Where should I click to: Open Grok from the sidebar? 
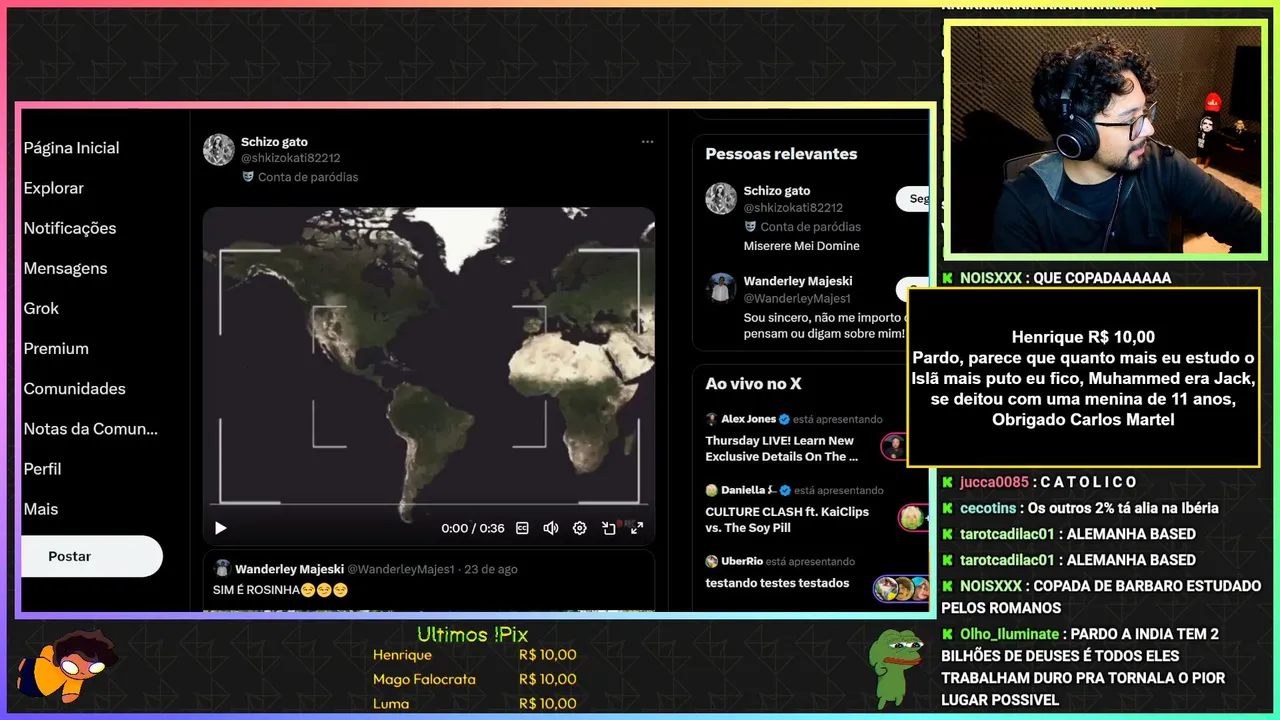coord(41,308)
